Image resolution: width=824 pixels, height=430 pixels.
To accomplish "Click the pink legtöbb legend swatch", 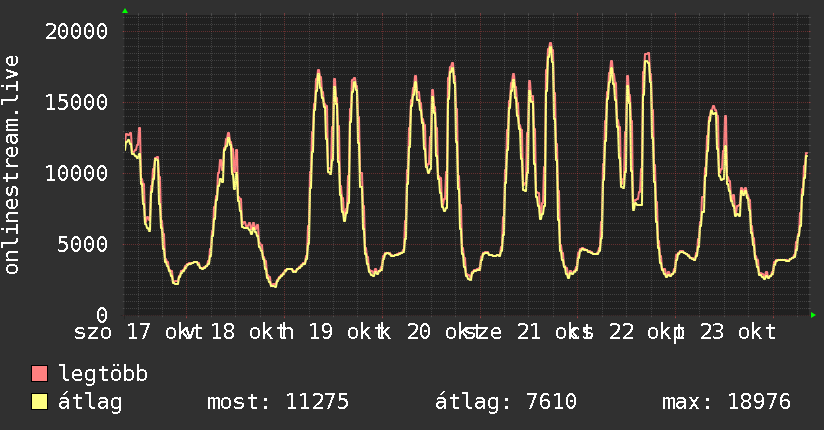I will (x=39, y=373).
